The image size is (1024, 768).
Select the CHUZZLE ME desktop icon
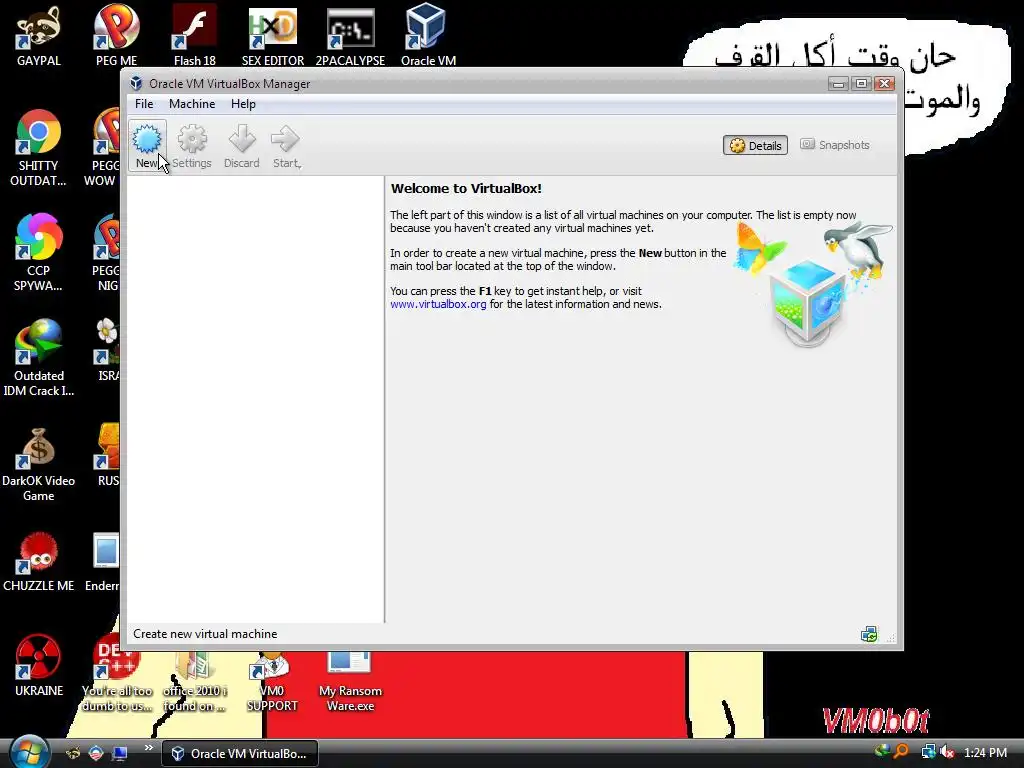(x=39, y=563)
